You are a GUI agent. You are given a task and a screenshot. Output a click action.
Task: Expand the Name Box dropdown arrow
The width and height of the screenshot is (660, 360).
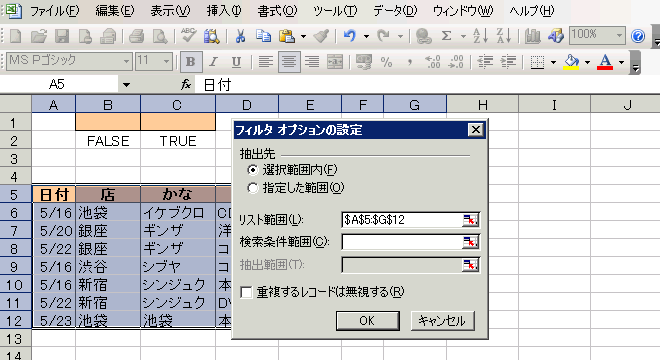tap(126, 85)
